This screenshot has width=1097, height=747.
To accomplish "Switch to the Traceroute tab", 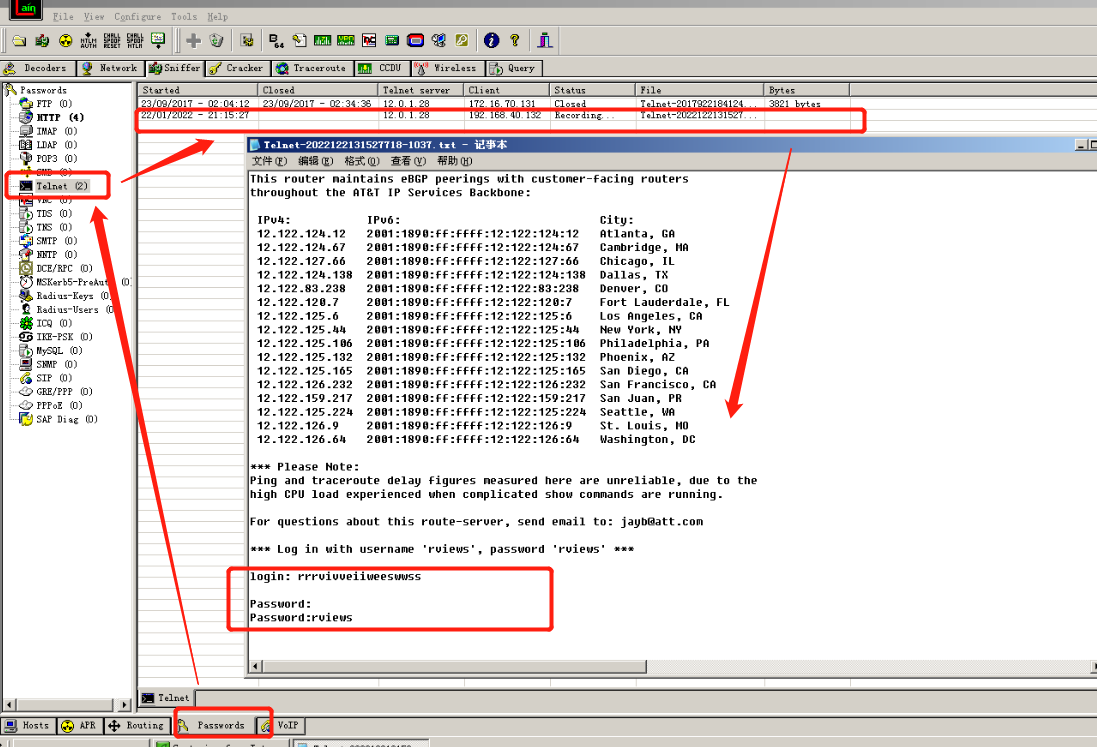I will (x=311, y=69).
